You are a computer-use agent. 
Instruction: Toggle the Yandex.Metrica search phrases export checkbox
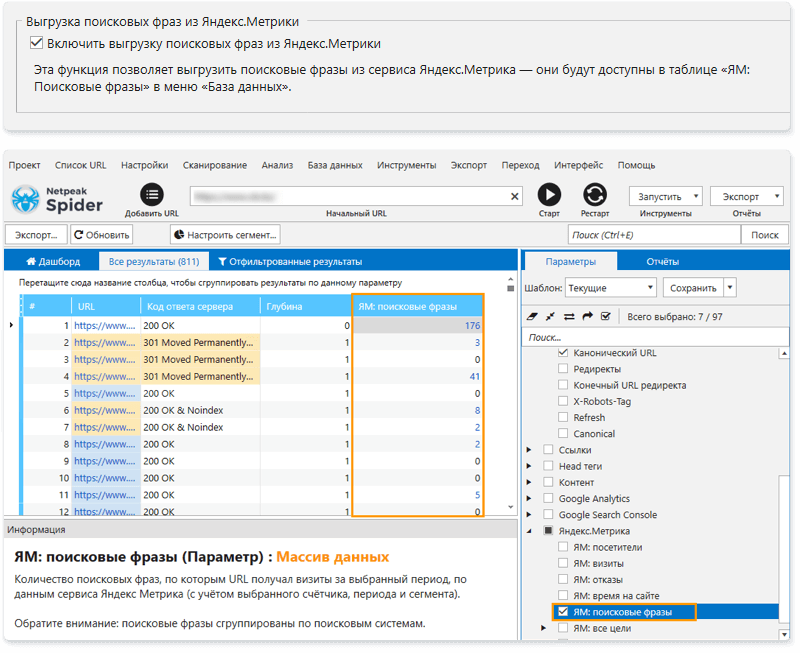36,43
